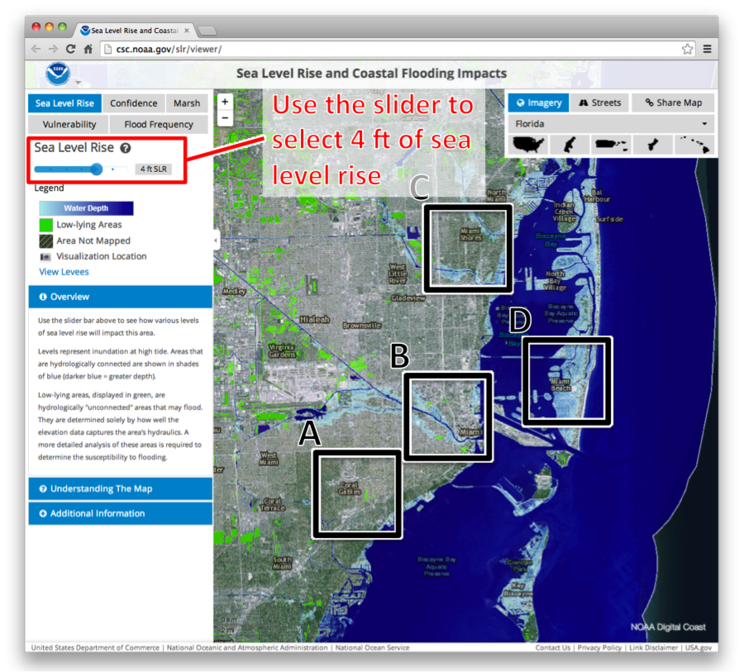This screenshot has width=744, height=672.
Task: Expand the Understanding The Map section
Action: [x=120, y=489]
